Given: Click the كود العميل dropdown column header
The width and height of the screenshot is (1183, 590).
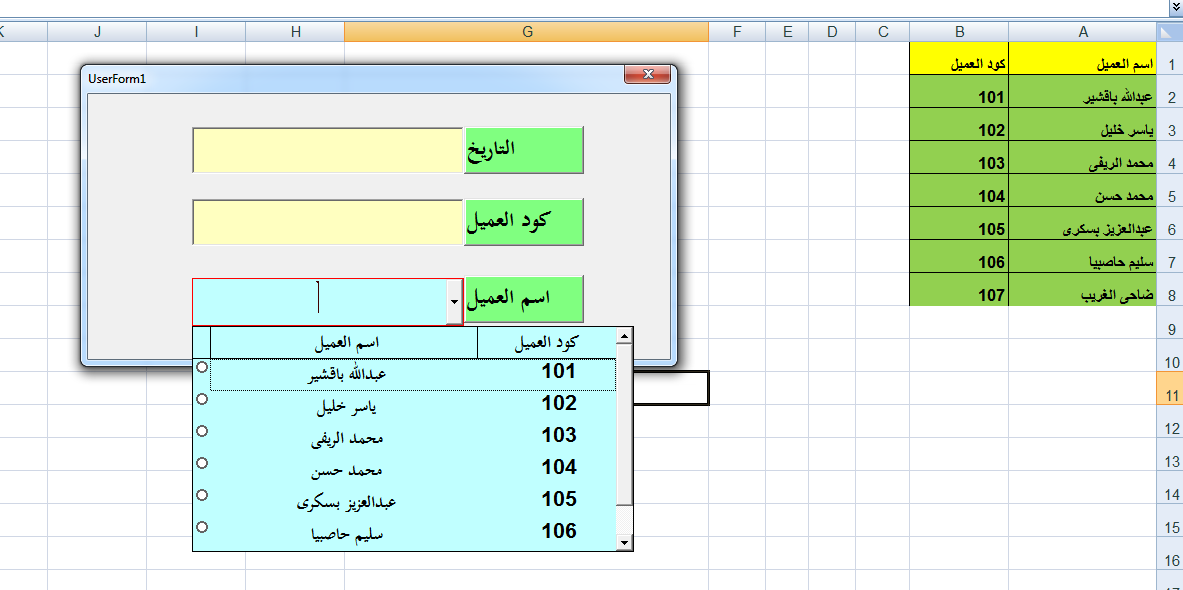Looking at the screenshot, I should tap(546, 343).
